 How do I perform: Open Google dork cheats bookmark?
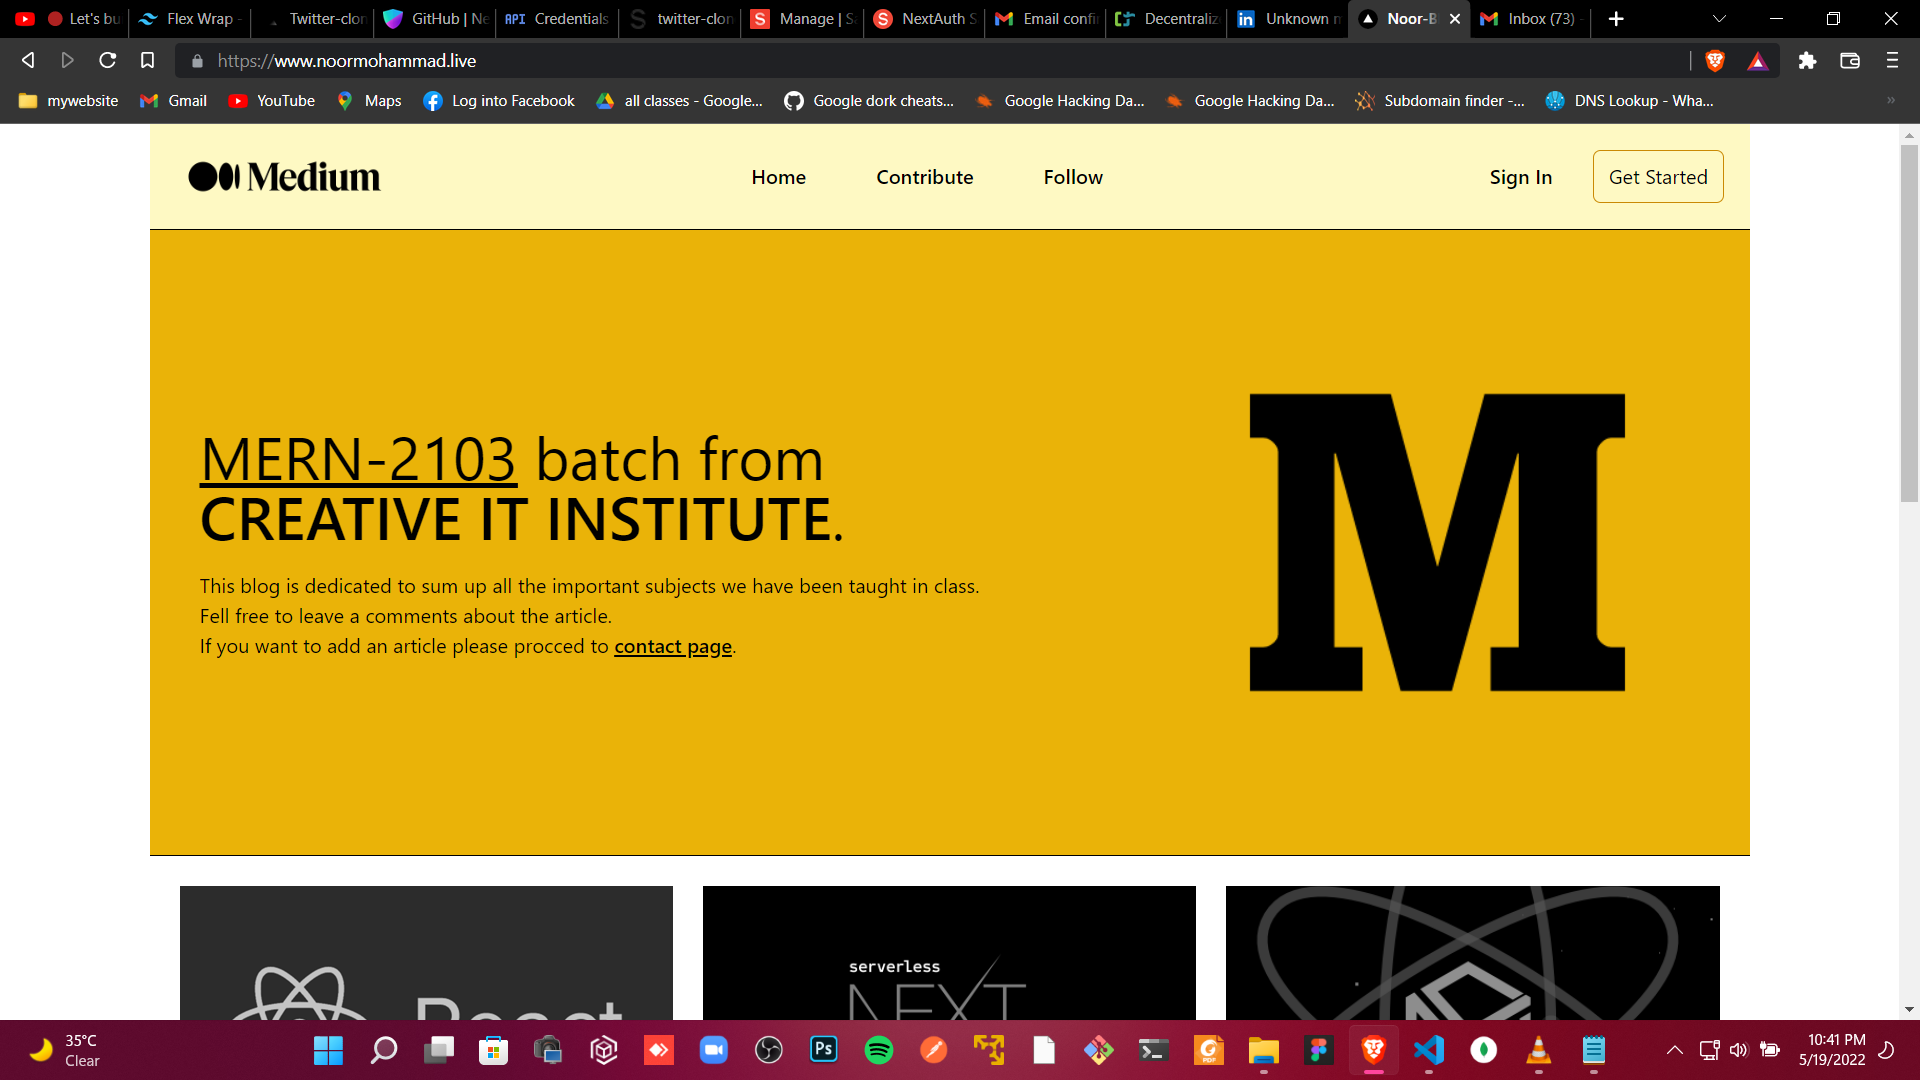pyautogui.click(x=869, y=101)
